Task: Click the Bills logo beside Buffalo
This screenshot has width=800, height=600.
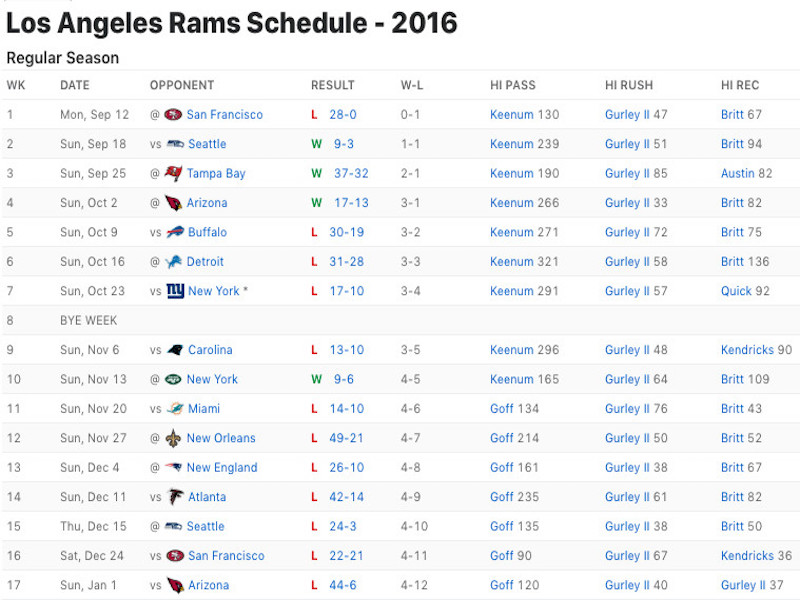Action: 176,232
